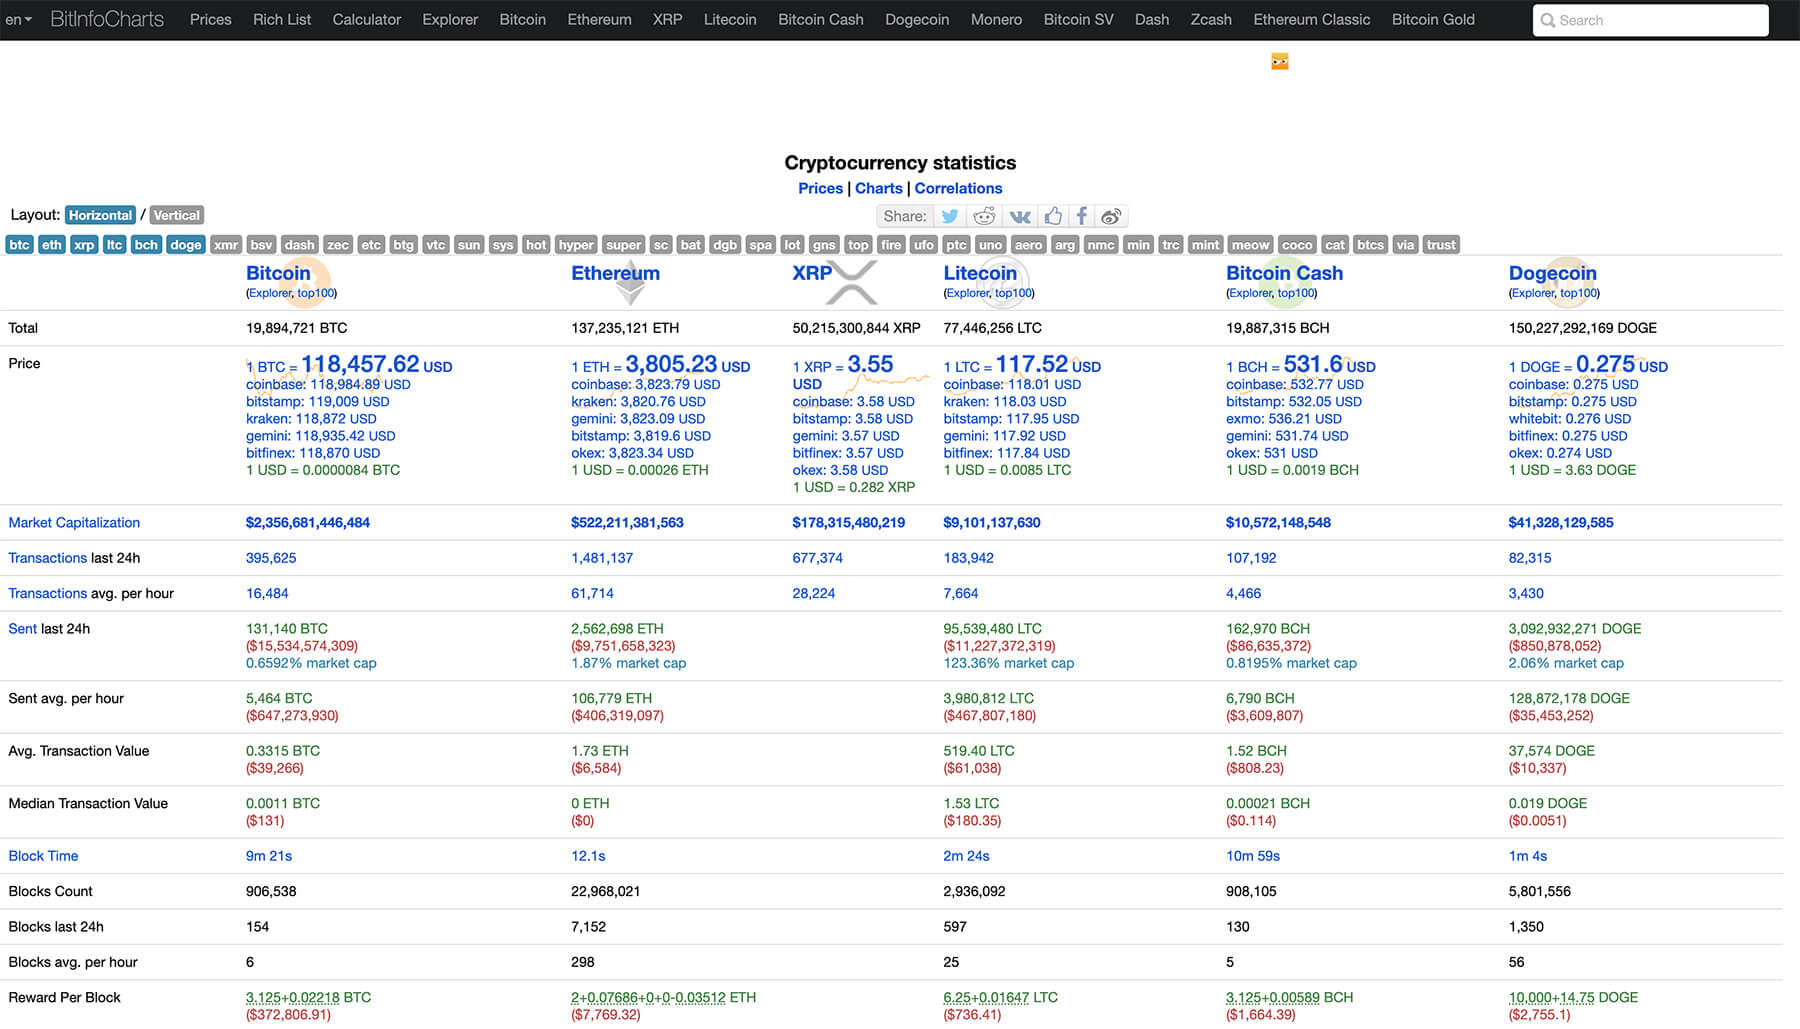Switch layout to Vertical
This screenshot has height=1029, width=1800.
click(x=177, y=215)
